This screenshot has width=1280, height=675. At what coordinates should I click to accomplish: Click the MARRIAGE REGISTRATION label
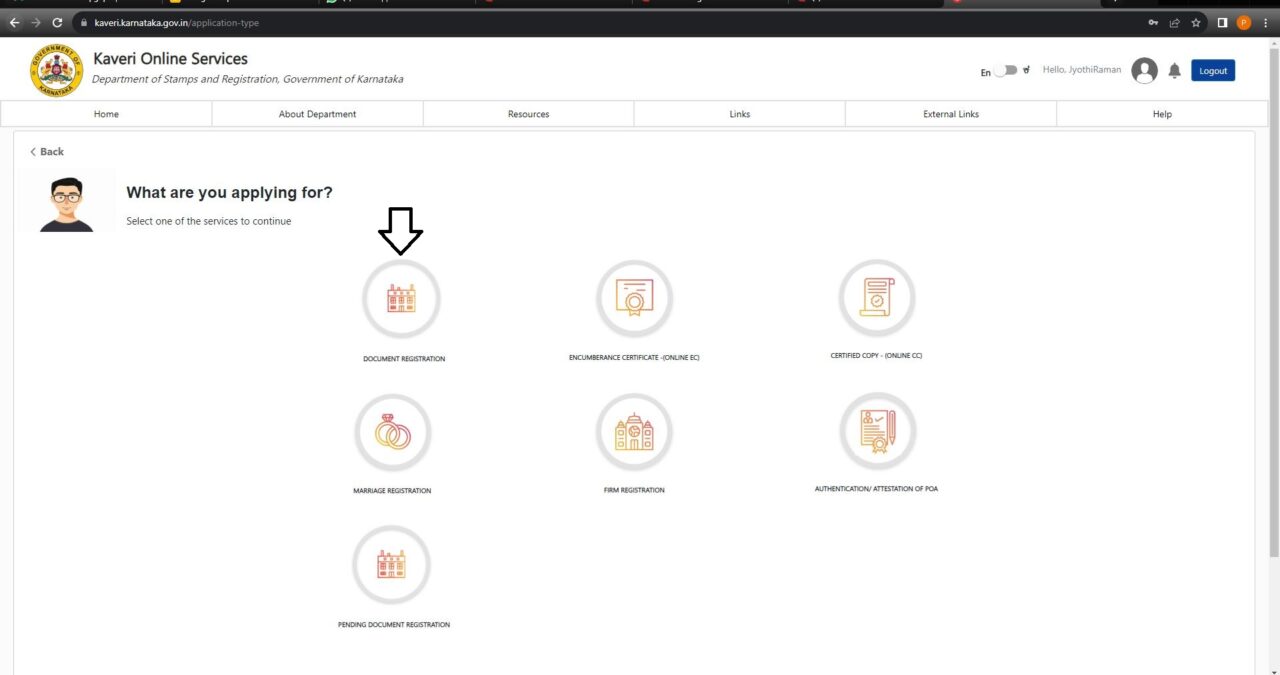click(x=392, y=491)
